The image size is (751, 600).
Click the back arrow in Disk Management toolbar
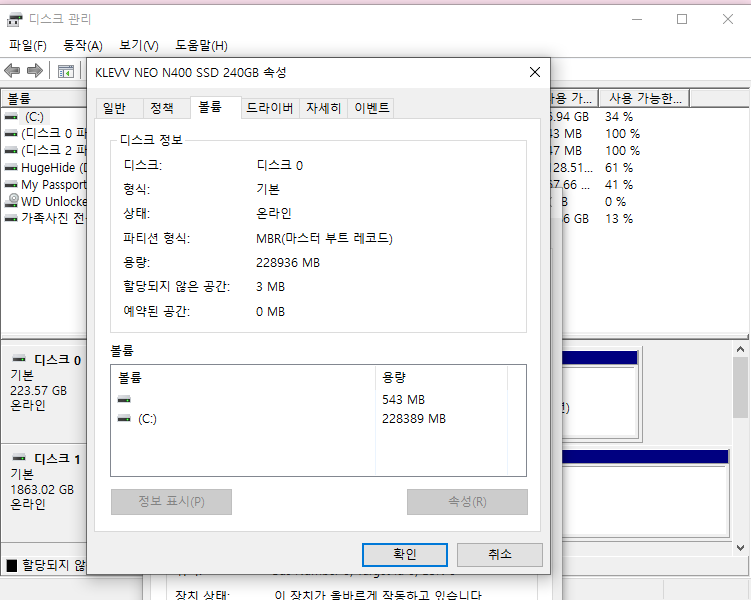(12, 71)
